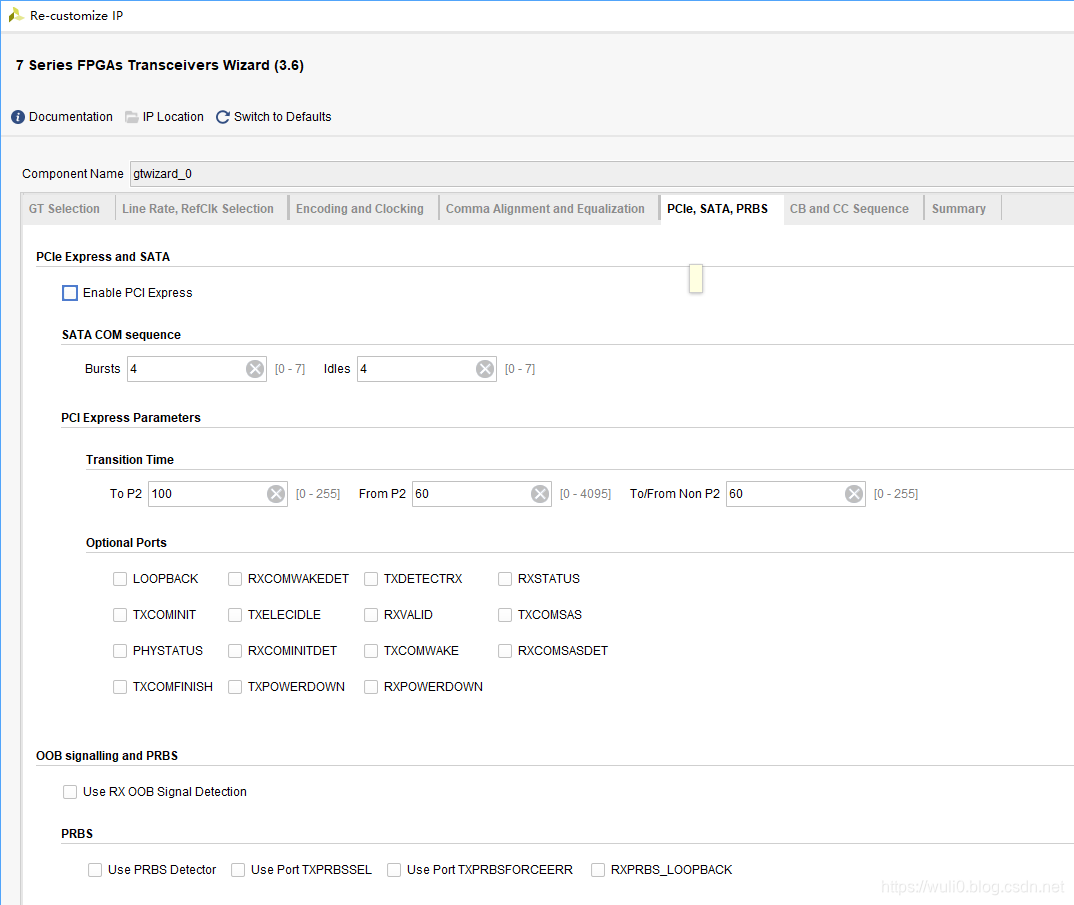Check the RXCOMSASDET checkbox
Image resolution: width=1074 pixels, height=905 pixels.
pyautogui.click(x=505, y=651)
